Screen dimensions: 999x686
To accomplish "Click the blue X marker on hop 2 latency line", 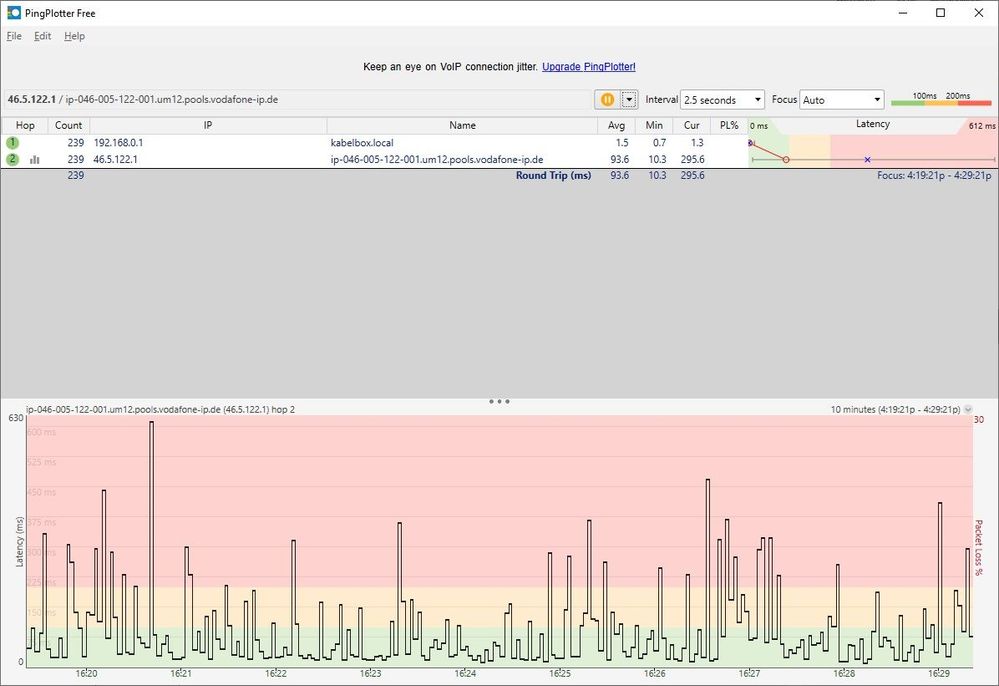I will 867,159.
